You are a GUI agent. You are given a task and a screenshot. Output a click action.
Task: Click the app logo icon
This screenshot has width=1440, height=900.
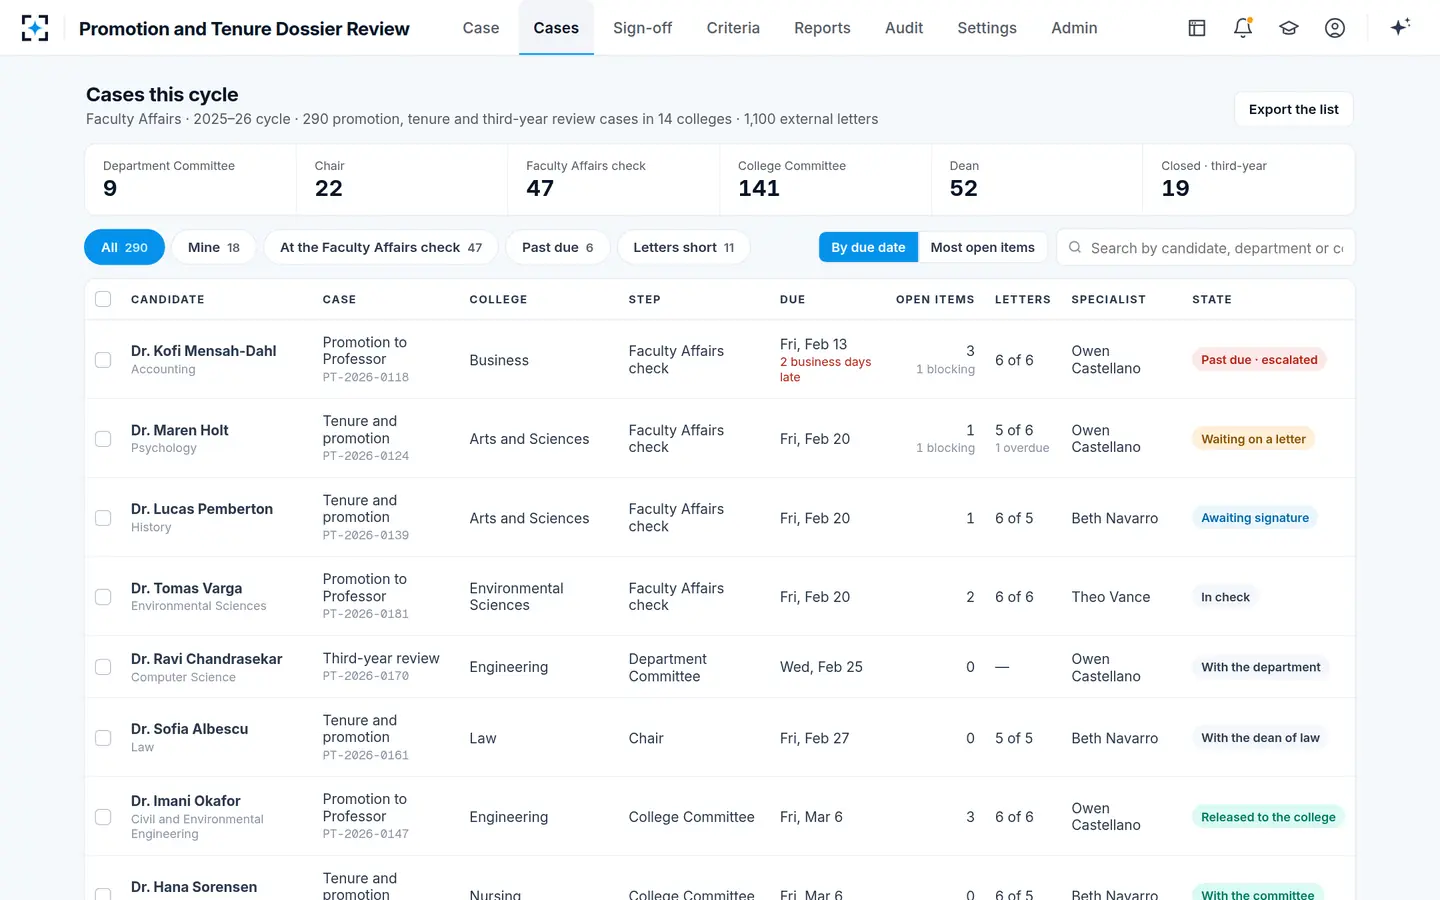click(35, 28)
